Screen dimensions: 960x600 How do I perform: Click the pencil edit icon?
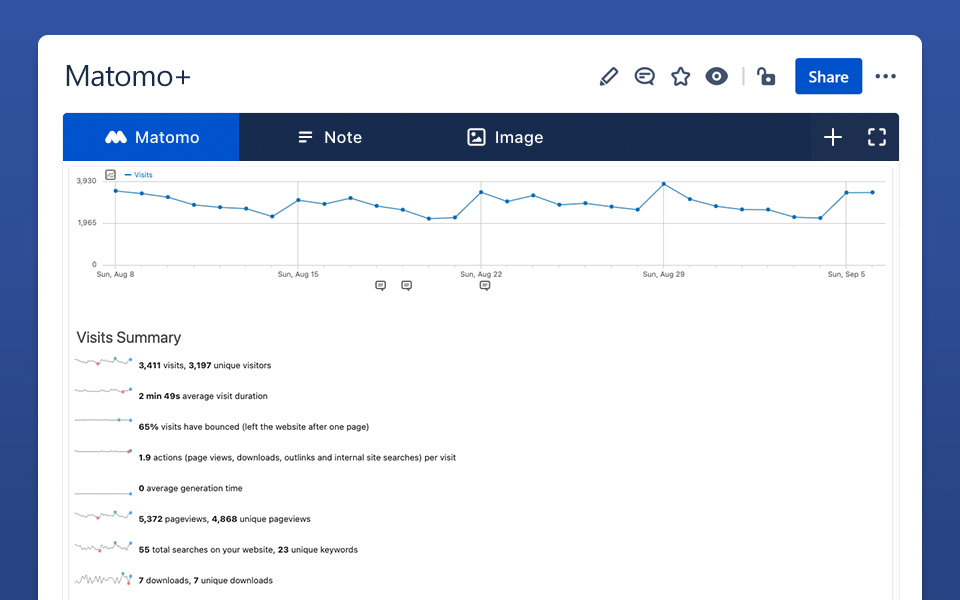coord(609,77)
